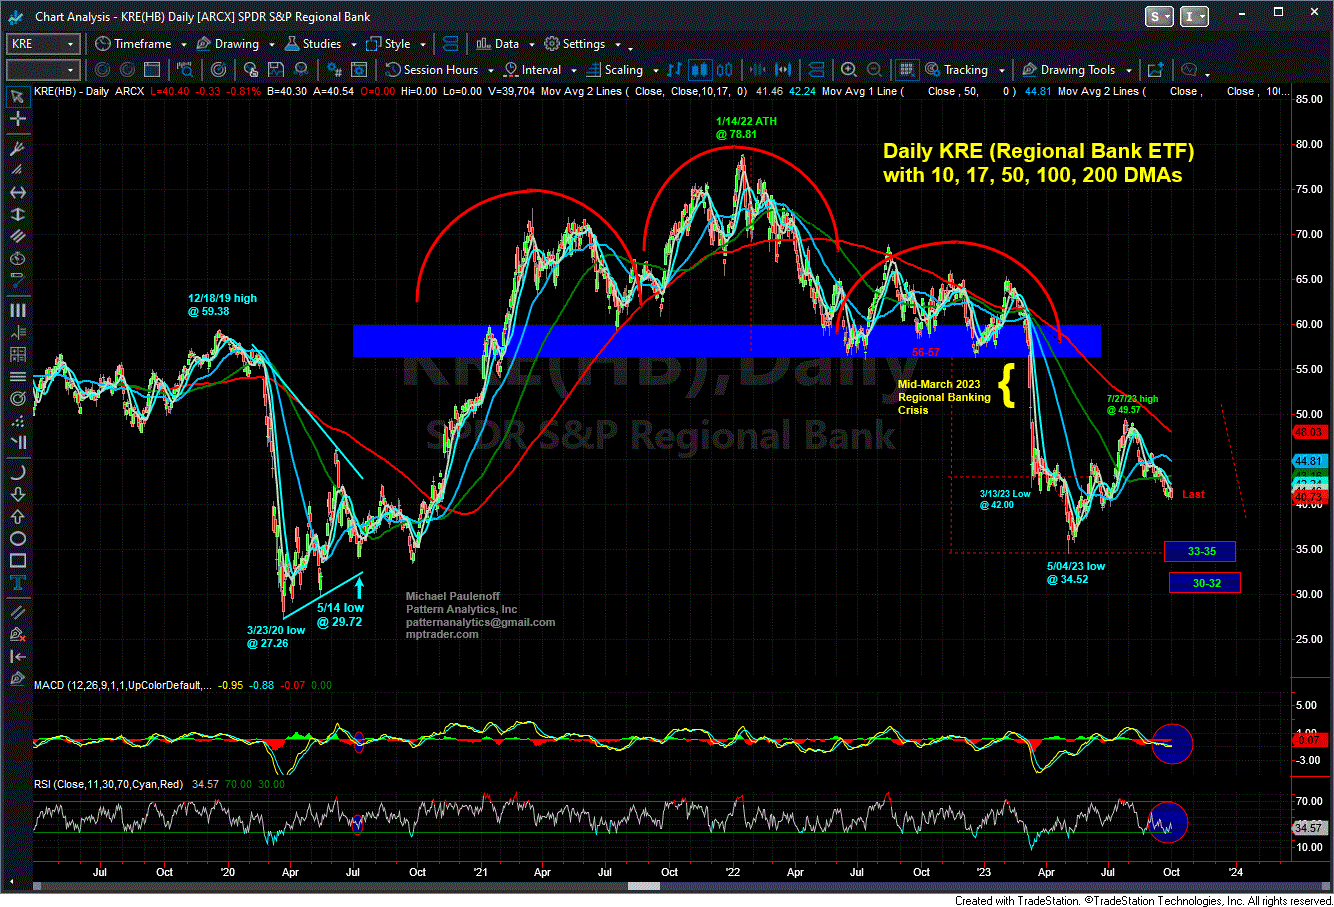The image size is (1334, 907).
Task: Select the down arrow drawing tool
Action: (17, 494)
